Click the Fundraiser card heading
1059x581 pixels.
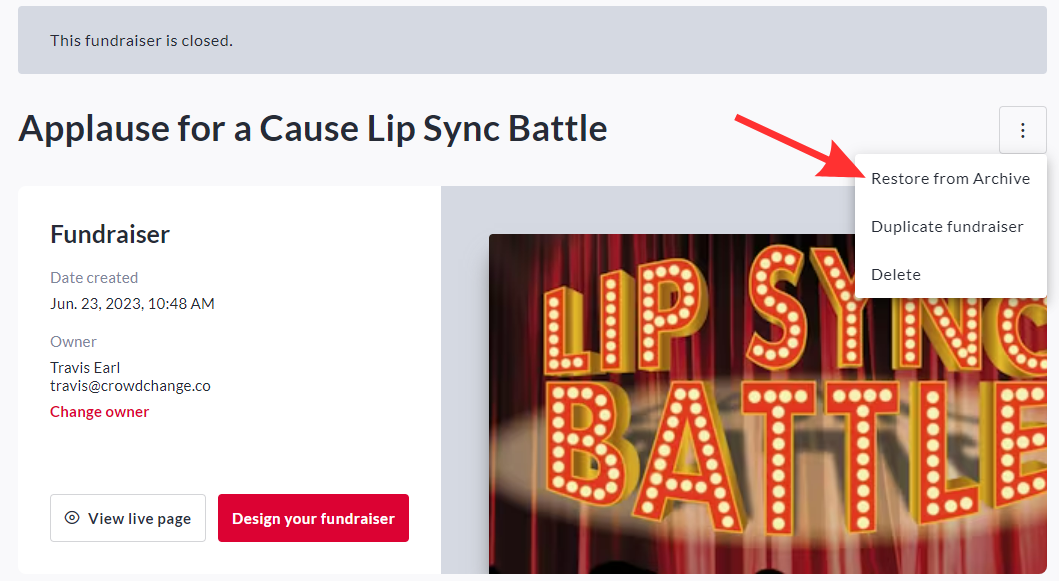point(110,235)
